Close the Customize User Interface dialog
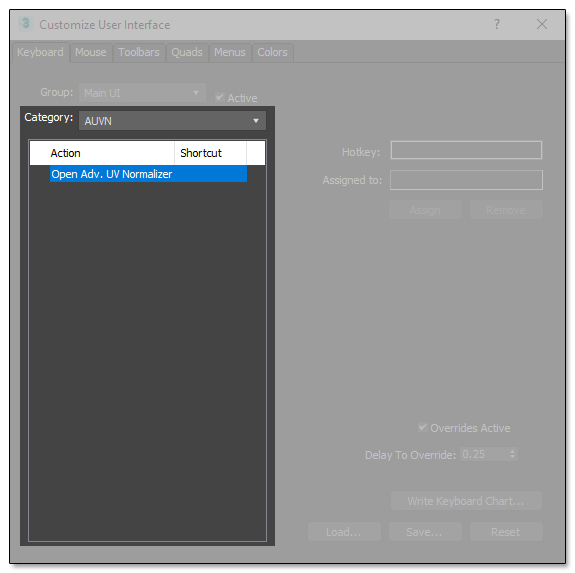 click(542, 24)
